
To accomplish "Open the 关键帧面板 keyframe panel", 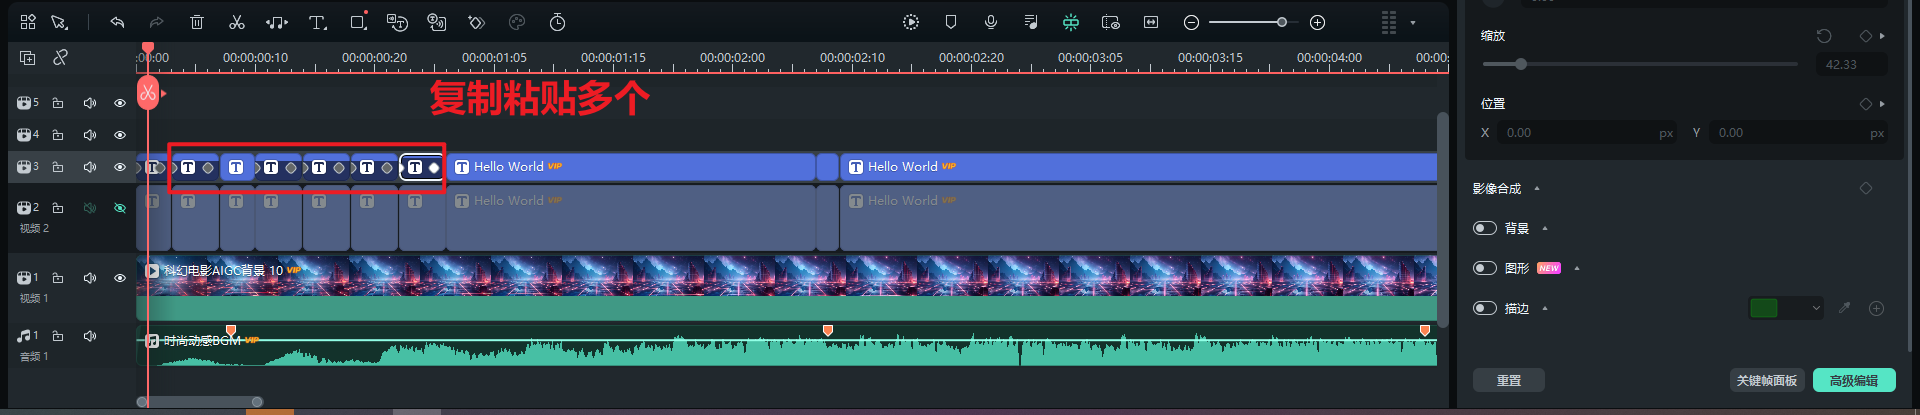I will (1766, 380).
